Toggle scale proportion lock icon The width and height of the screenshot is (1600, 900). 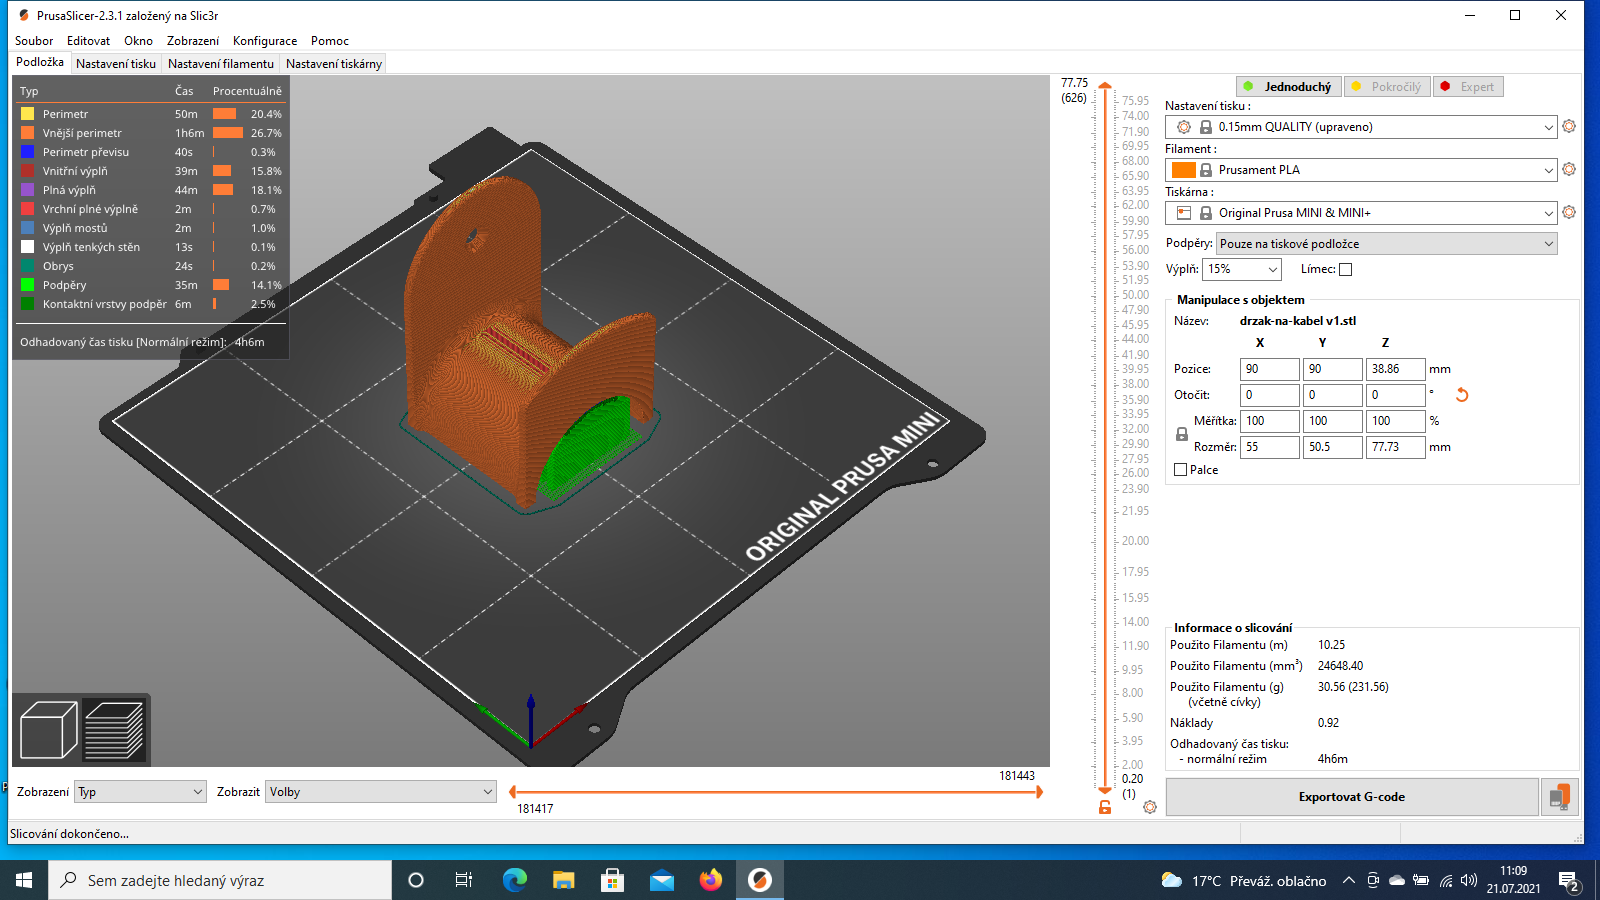pyautogui.click(x=1182, y=434)
